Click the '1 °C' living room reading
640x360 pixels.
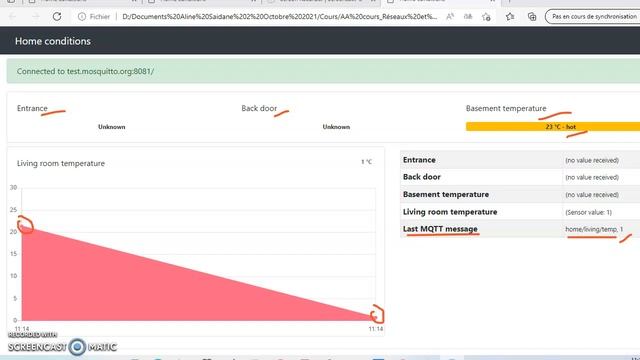(x=366, y=162)
